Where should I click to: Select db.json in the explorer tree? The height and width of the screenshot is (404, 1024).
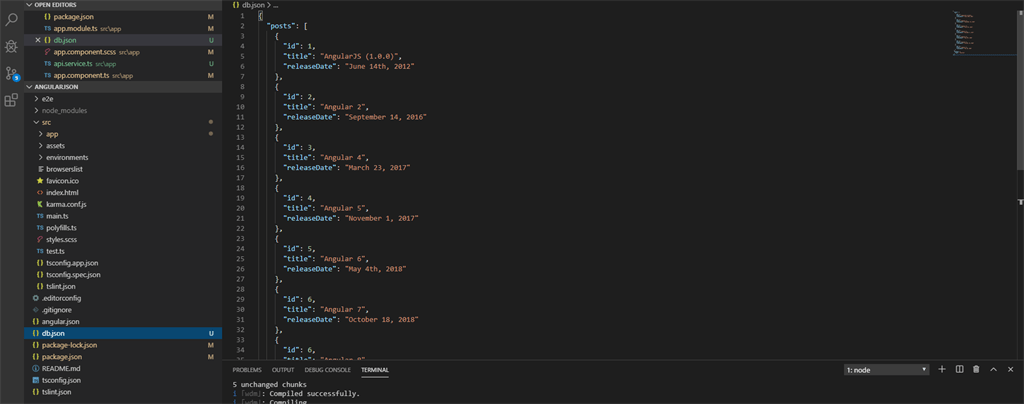(x=123, y=334)
